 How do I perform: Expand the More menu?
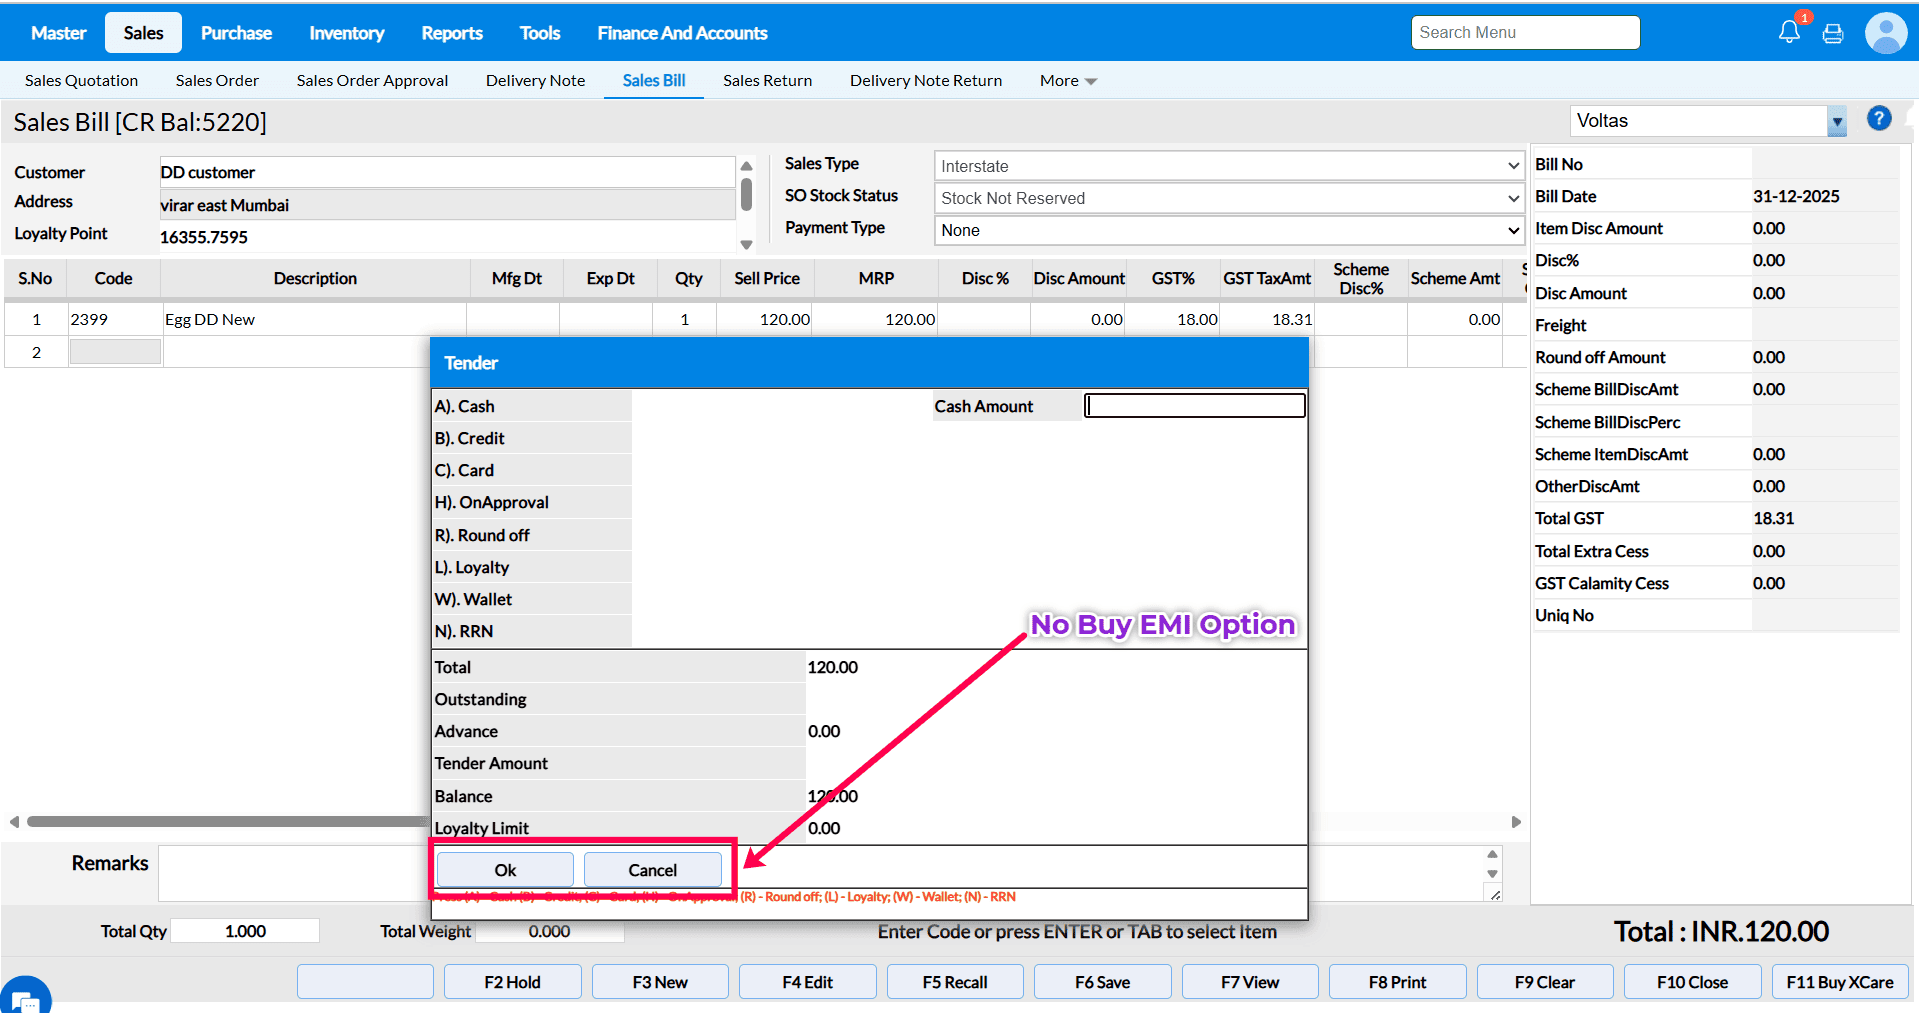[x=1067, y=81]
